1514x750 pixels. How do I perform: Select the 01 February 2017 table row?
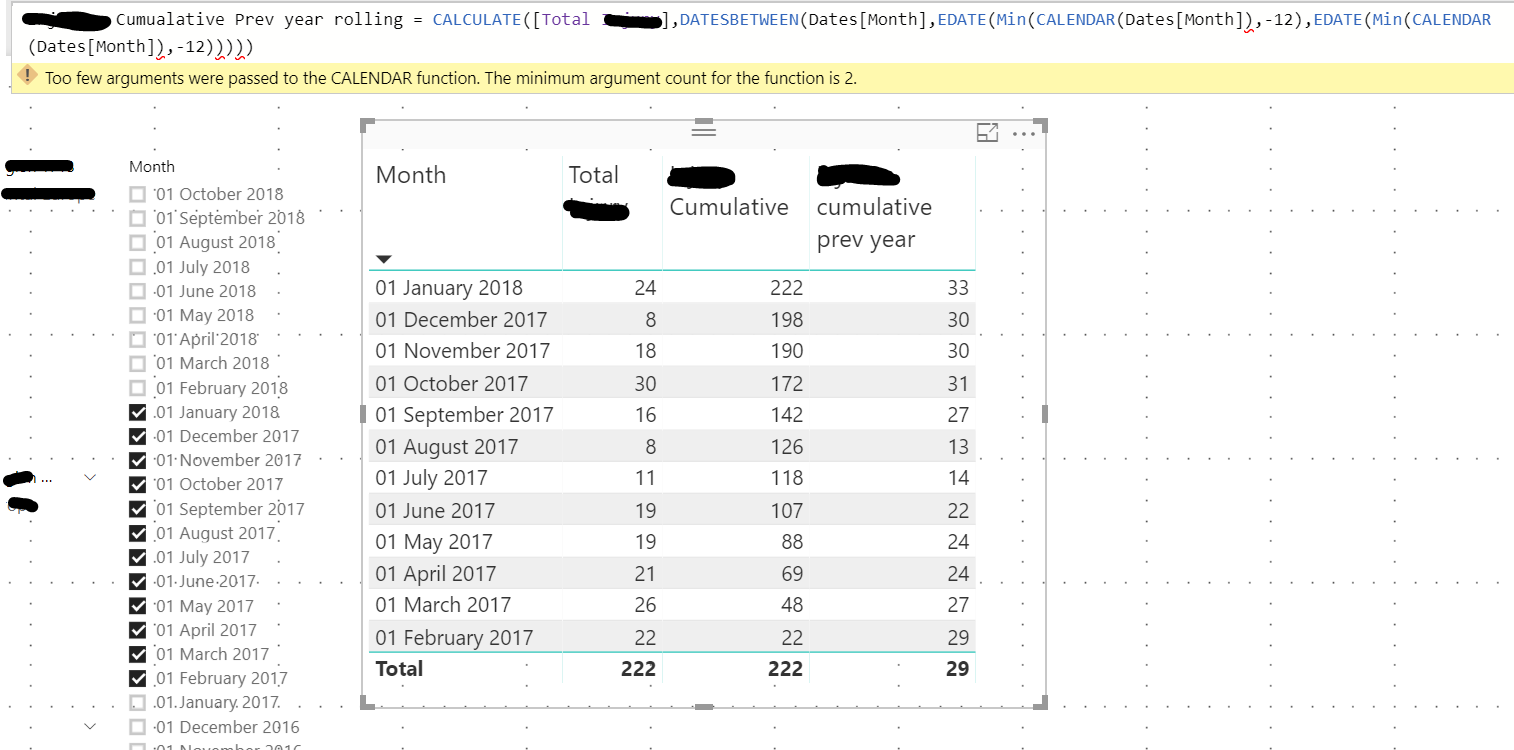pyautogui.click(x=672, y=637)
